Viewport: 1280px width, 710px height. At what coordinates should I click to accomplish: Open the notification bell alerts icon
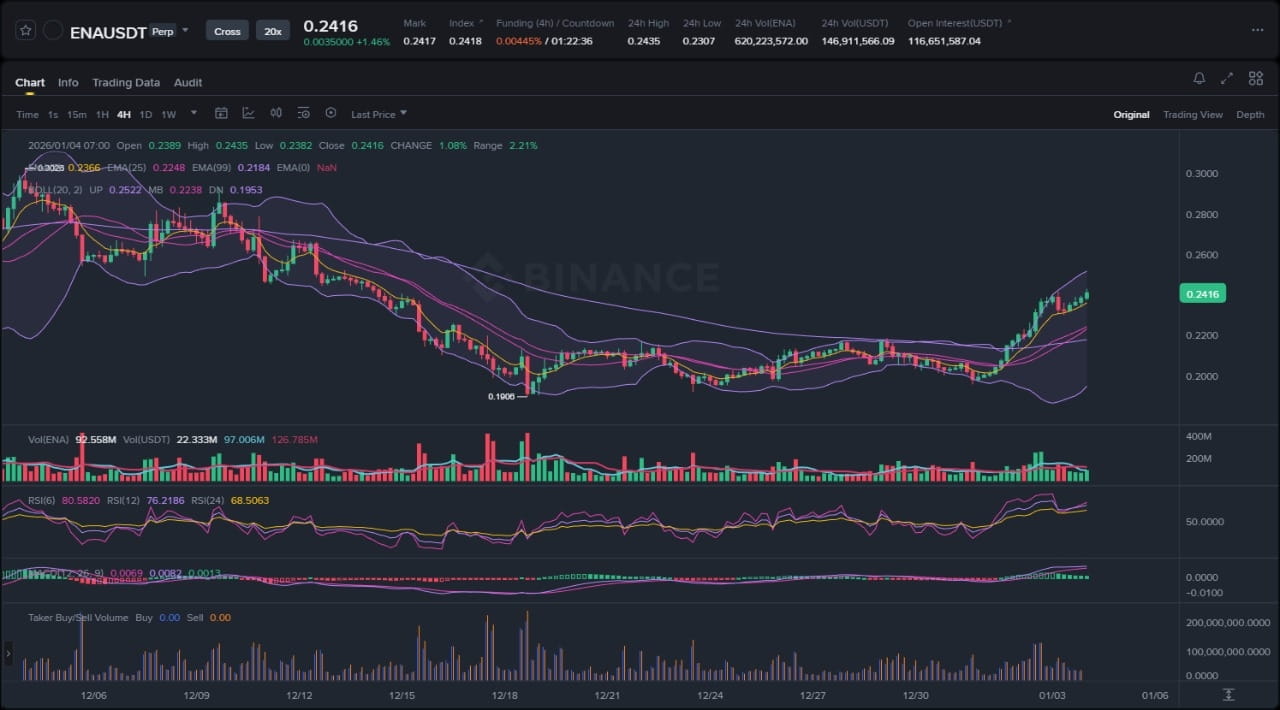tap(1199, 78)
